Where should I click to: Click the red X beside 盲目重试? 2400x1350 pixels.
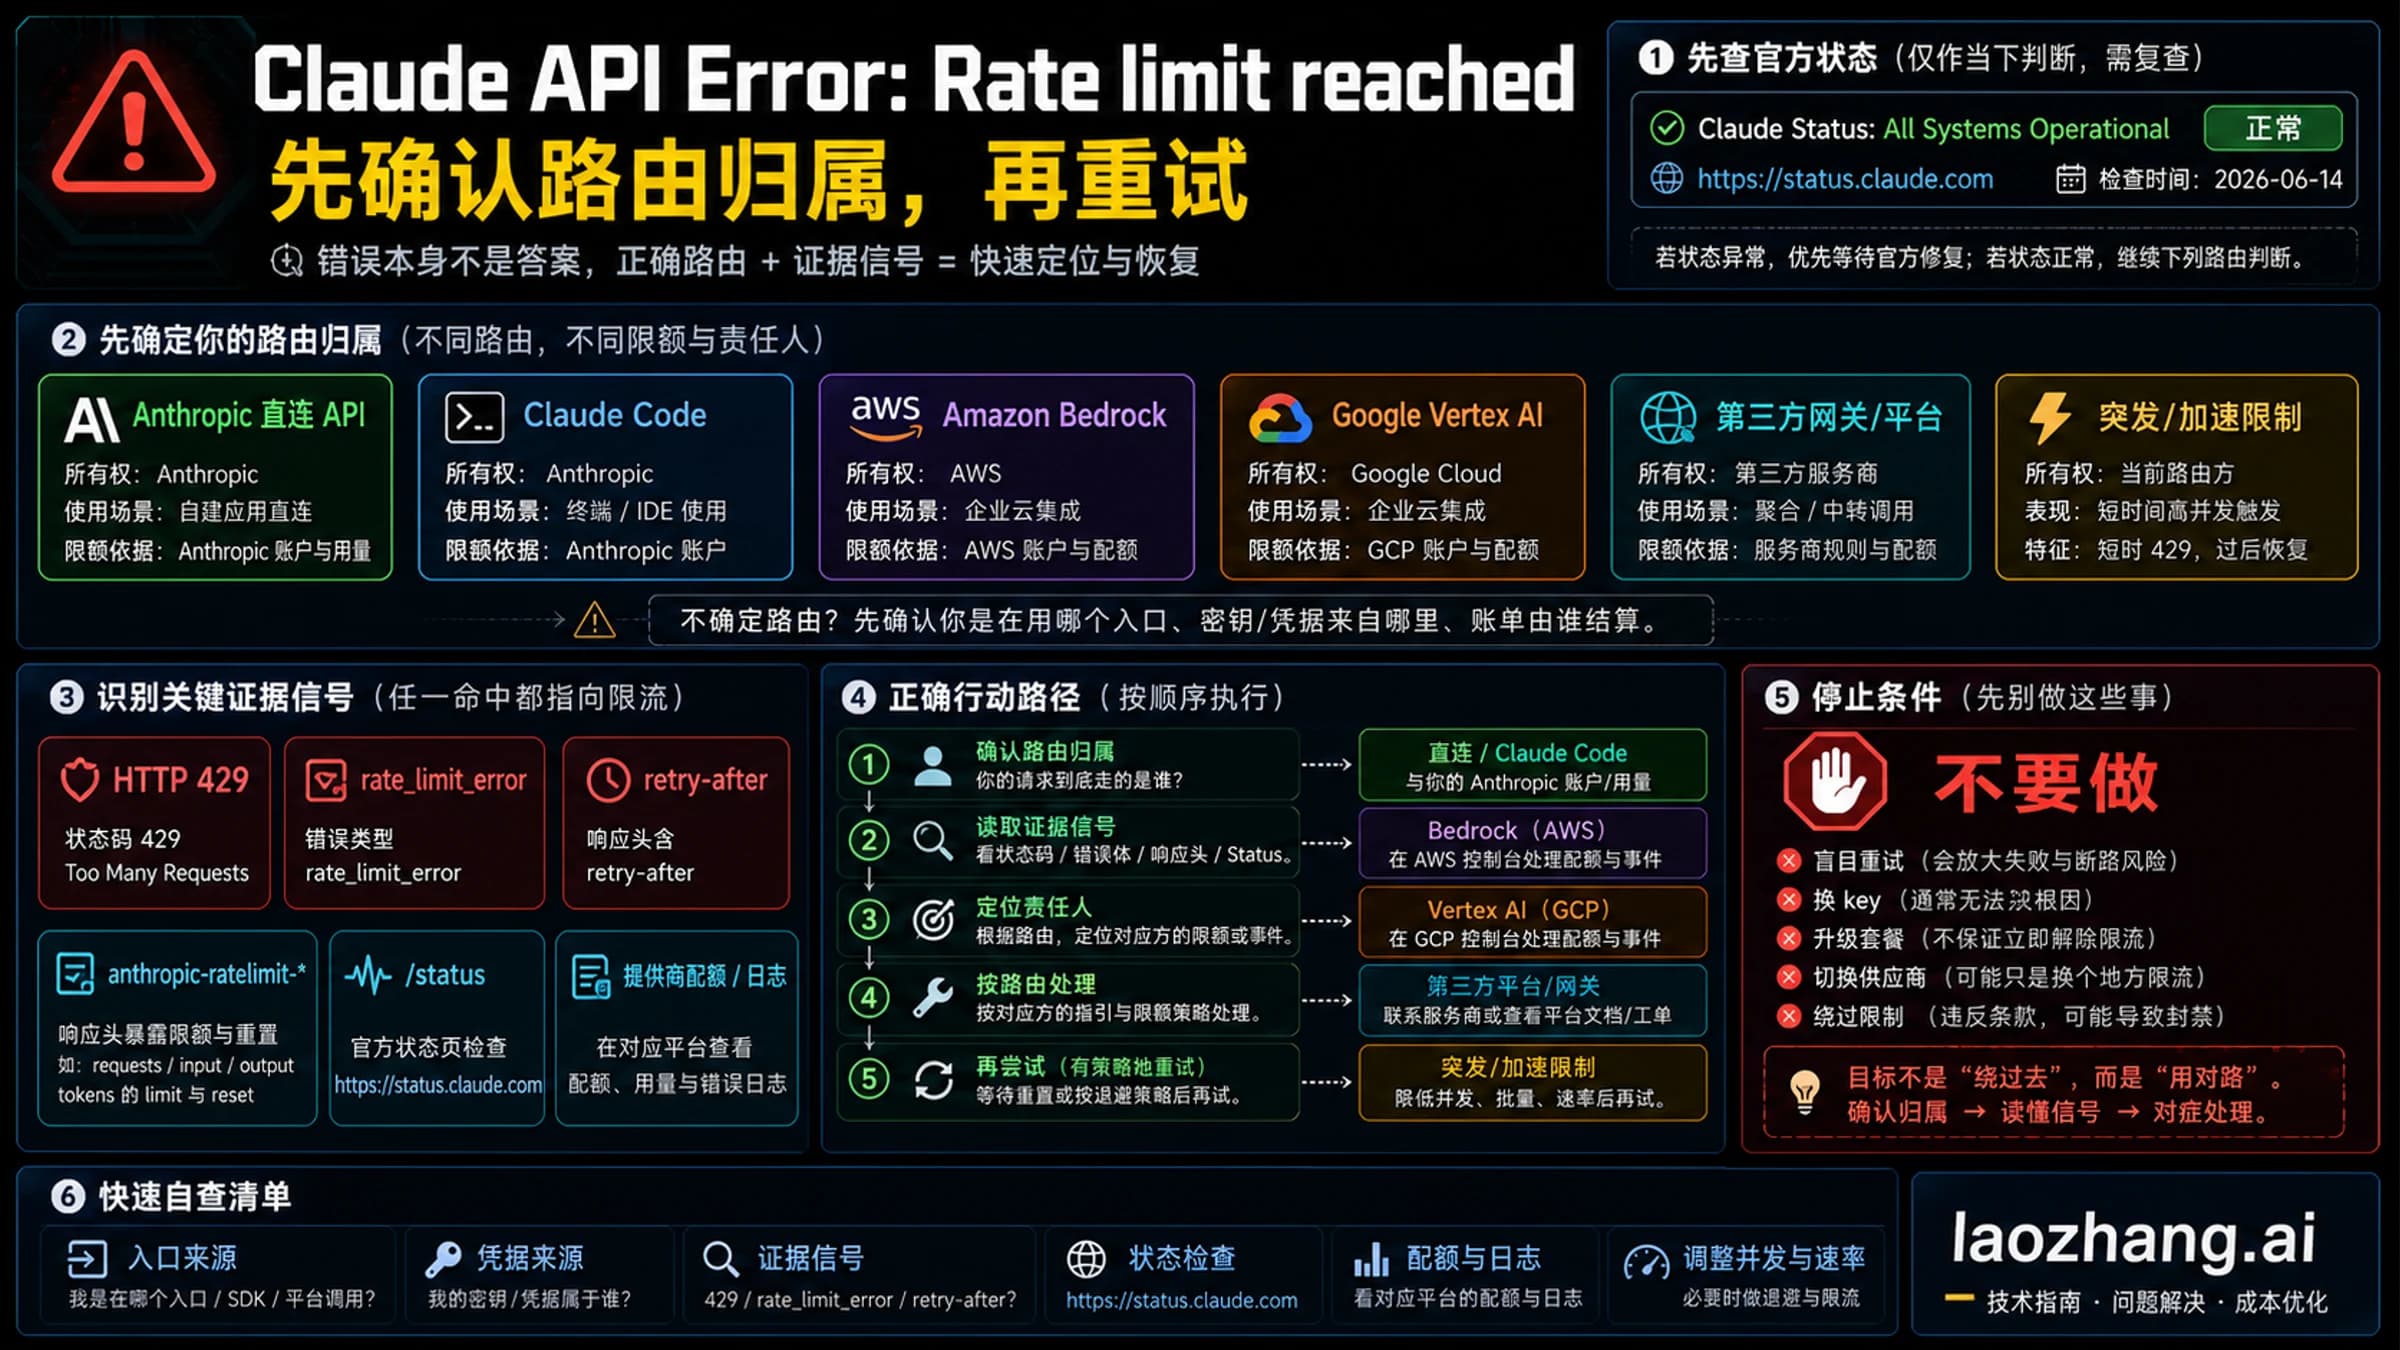point(1788,861)
